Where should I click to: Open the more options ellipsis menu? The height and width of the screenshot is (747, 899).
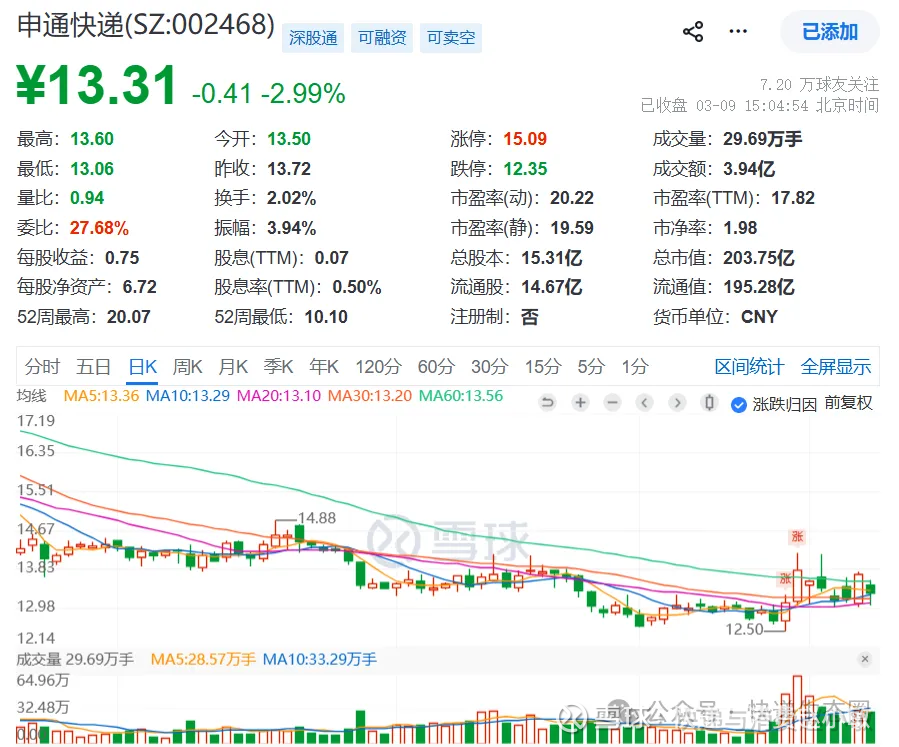(738, 31)
